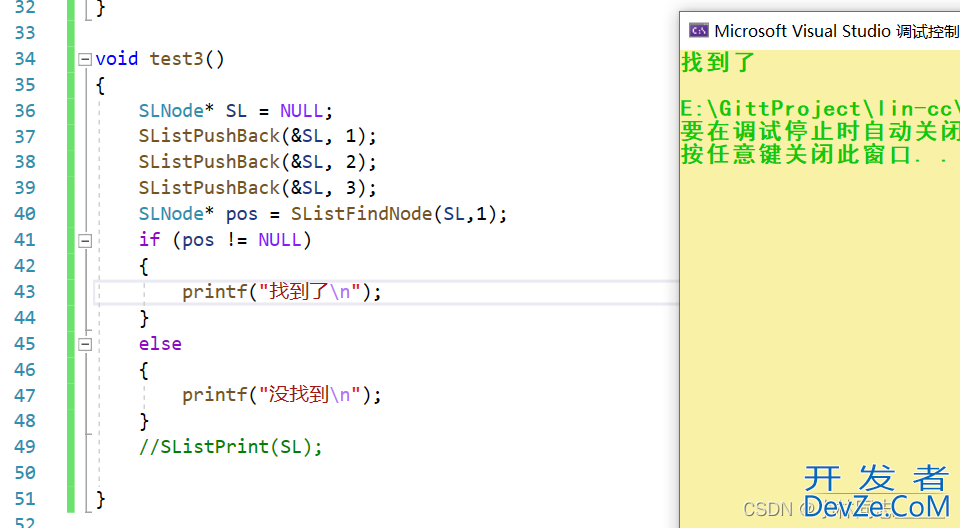Click line number 51 in the gutter
Viewport: 960px width, 528px height.
25,499
